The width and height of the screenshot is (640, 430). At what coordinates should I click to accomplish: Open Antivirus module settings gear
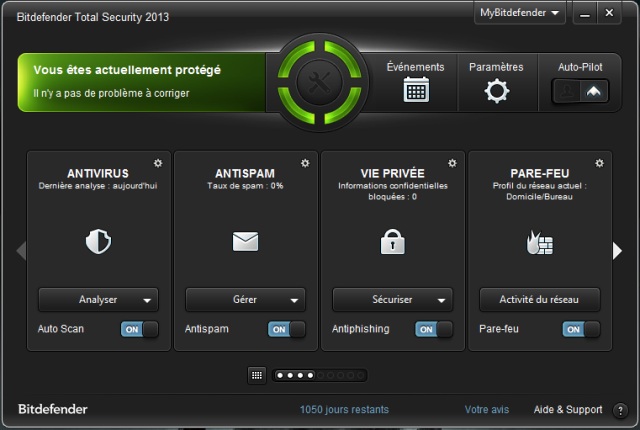coord(158,163)
